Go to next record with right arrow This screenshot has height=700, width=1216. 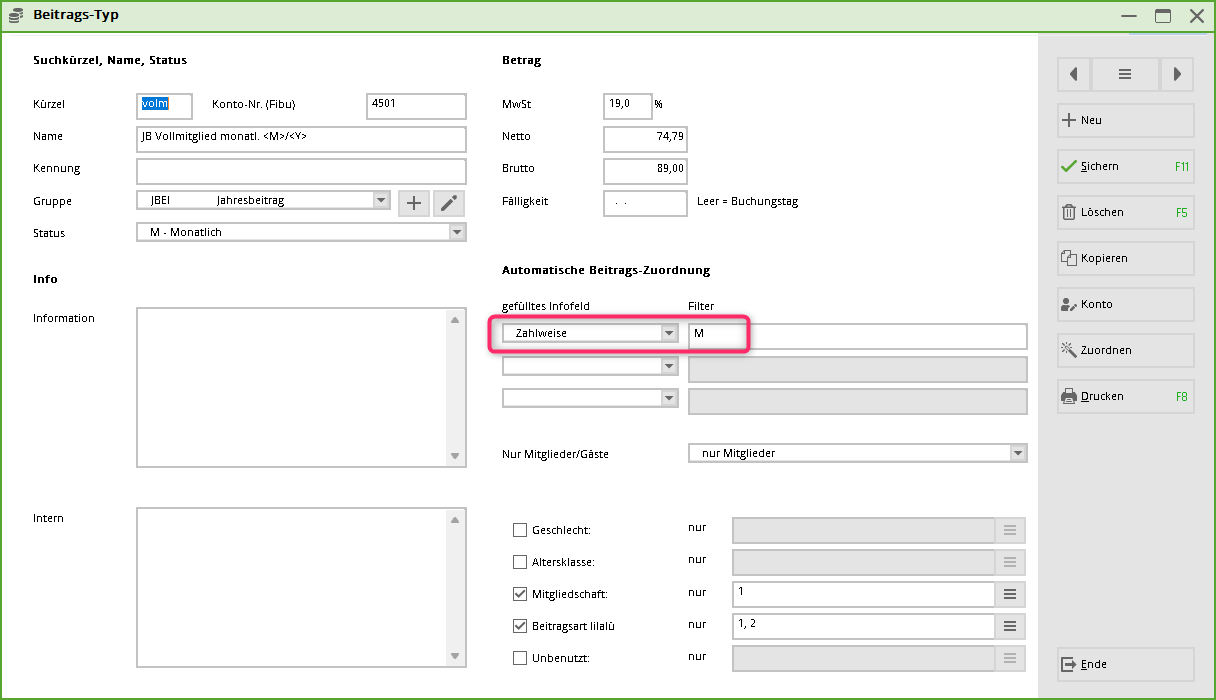click(1177, 74)
